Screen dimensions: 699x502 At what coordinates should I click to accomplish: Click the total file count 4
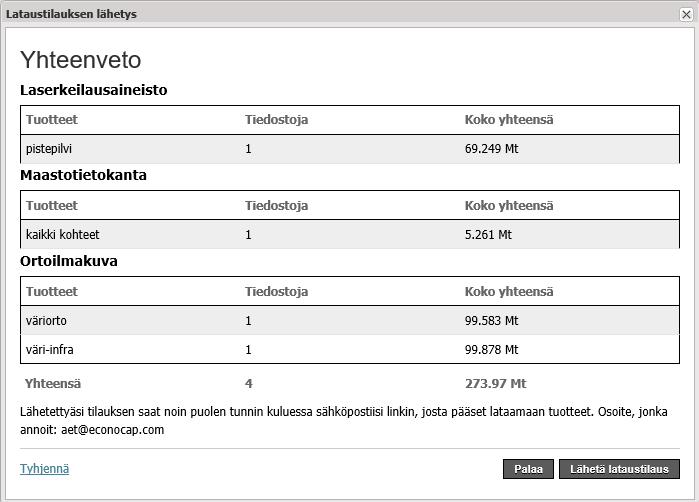click(249, 383)
